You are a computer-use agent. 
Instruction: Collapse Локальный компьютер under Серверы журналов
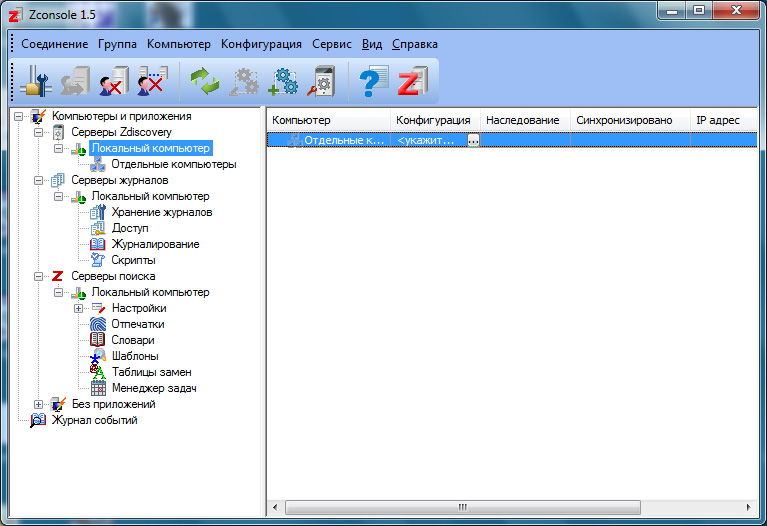(x=59, y=196)
